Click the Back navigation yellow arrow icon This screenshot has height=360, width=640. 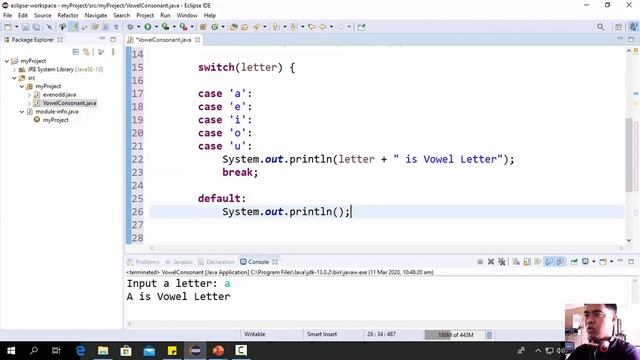pos(322,27)
